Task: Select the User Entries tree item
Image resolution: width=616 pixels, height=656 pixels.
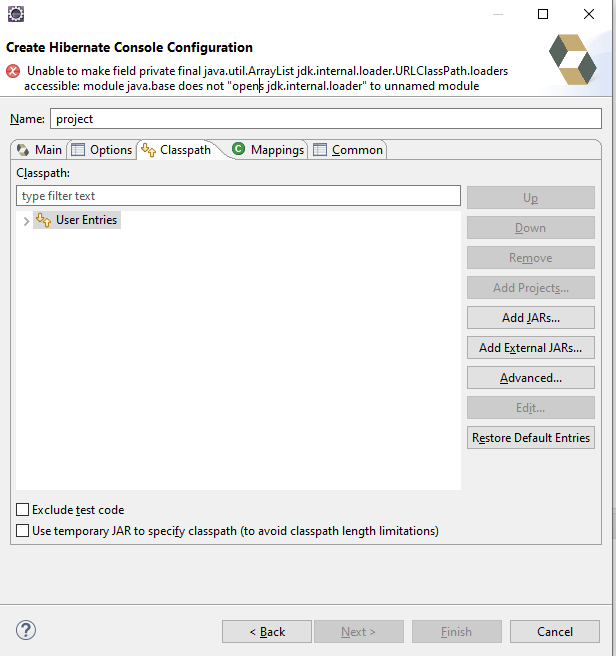Action: (86, 220)
